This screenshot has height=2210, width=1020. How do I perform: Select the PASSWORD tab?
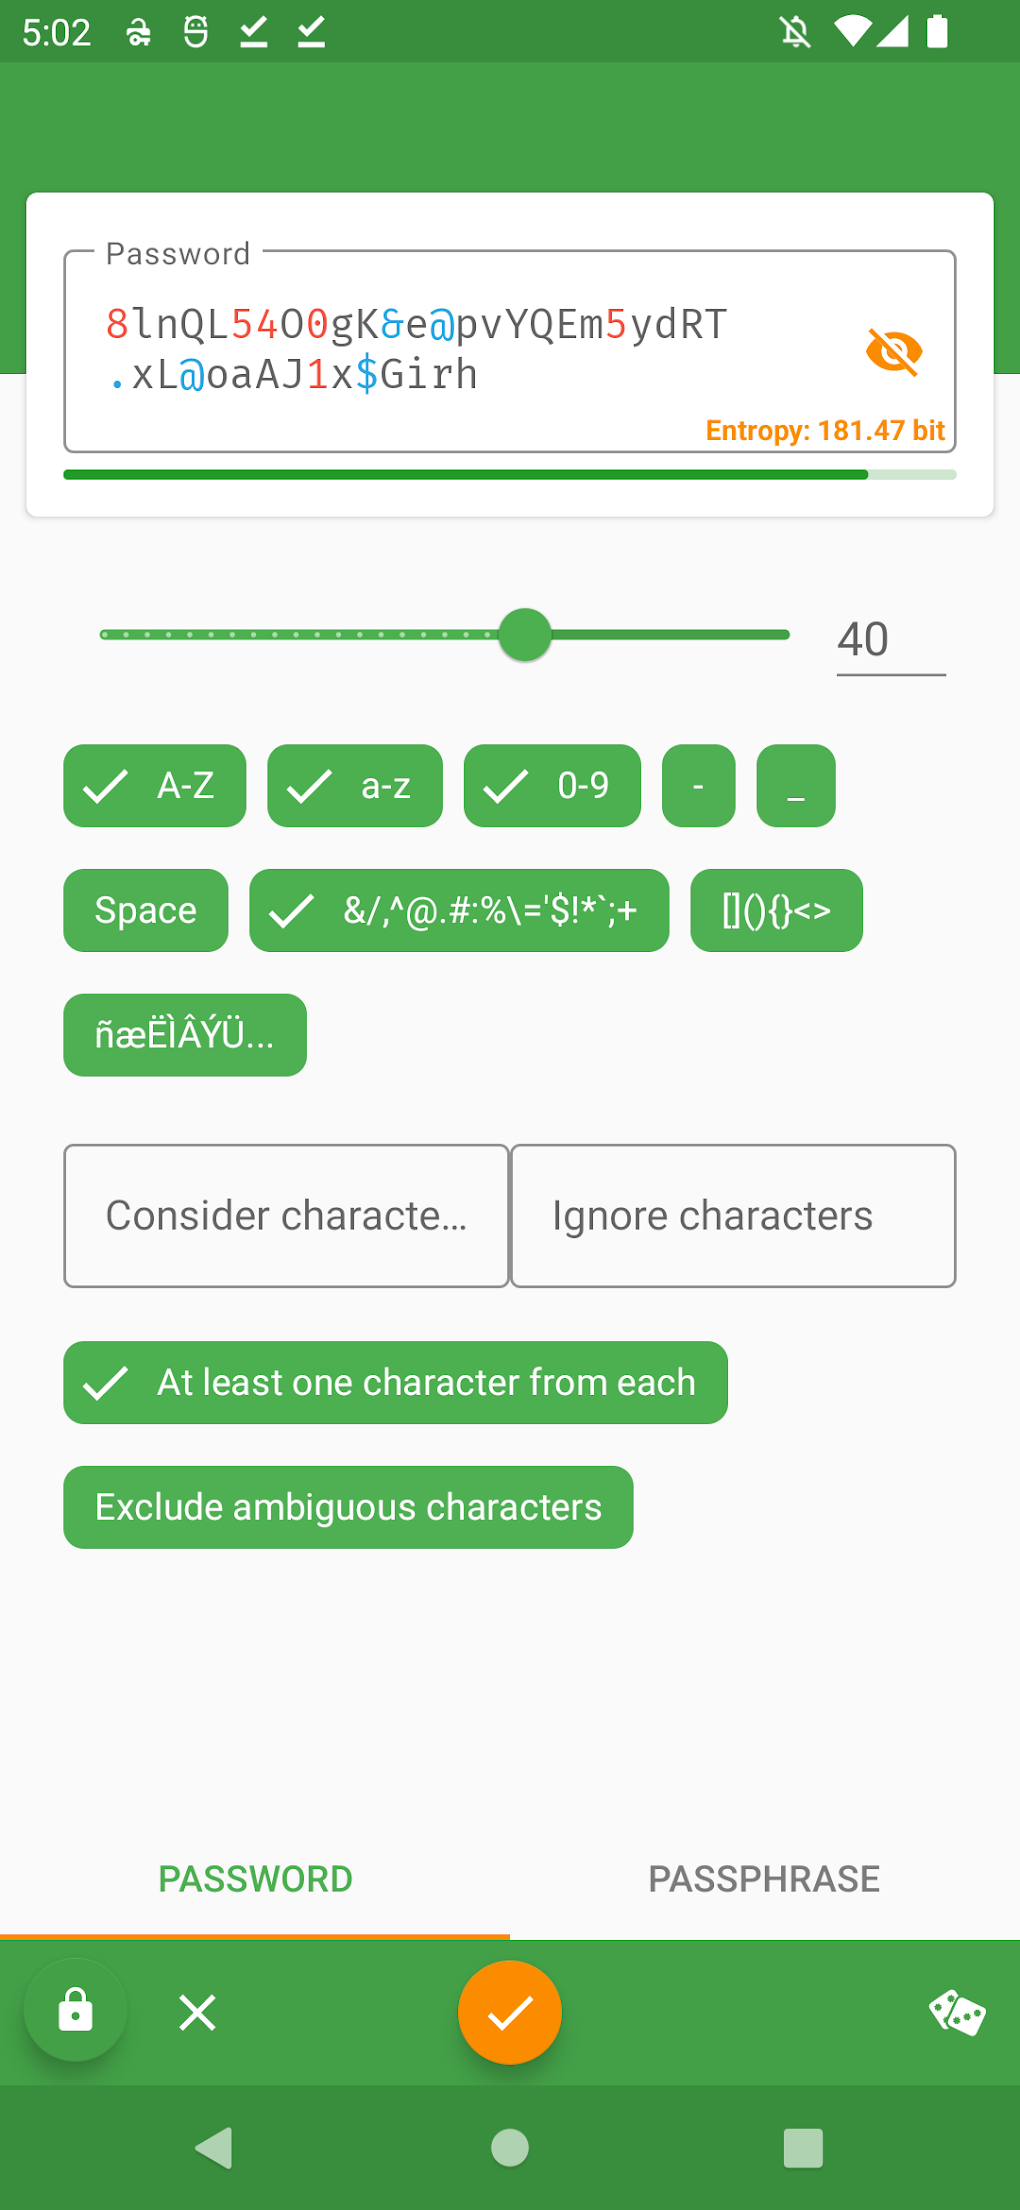tap(256, 1878)
